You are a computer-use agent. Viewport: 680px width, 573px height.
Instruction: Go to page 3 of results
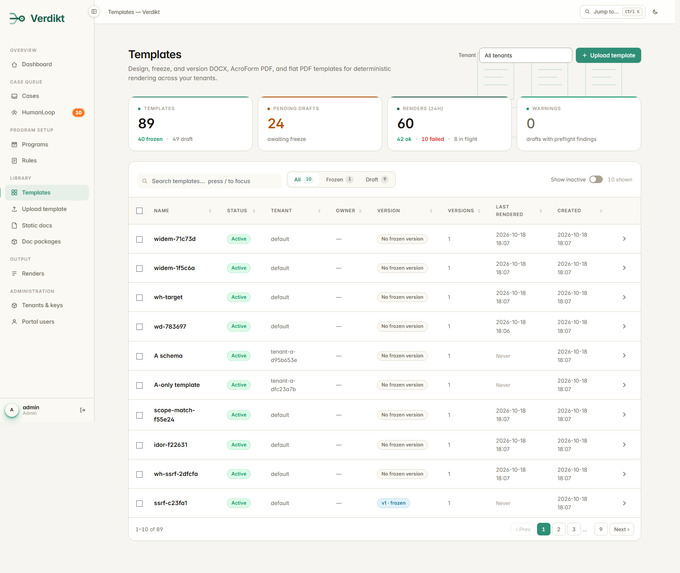click(574, 529)
